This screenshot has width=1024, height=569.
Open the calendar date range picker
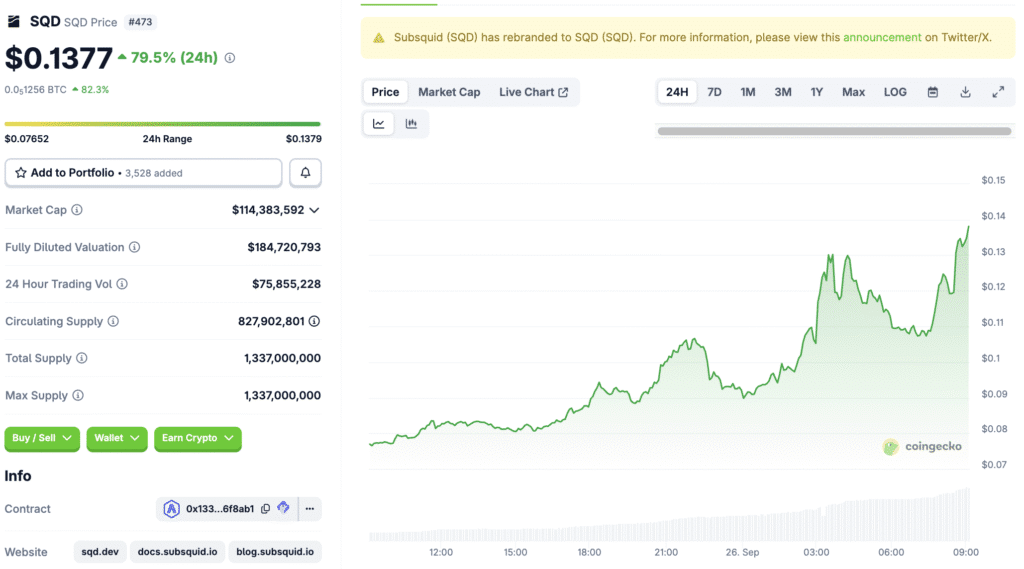click(x=933, y=92)
